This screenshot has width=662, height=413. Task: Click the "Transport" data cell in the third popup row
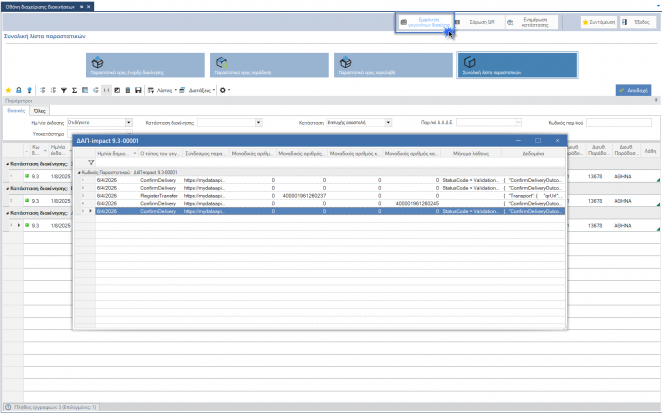533,196
